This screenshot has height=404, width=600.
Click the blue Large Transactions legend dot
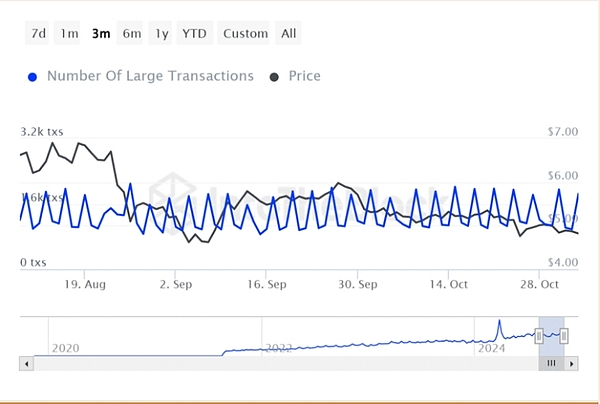pos(33,77)
